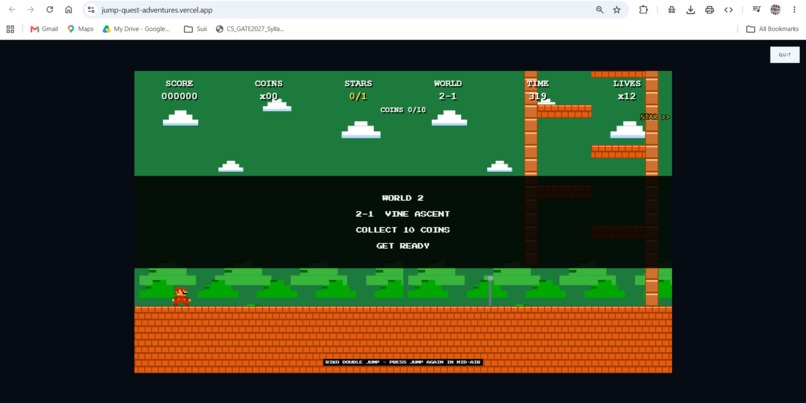
Task: Click the SCORE 000000 counter
Action: [179, 89]
